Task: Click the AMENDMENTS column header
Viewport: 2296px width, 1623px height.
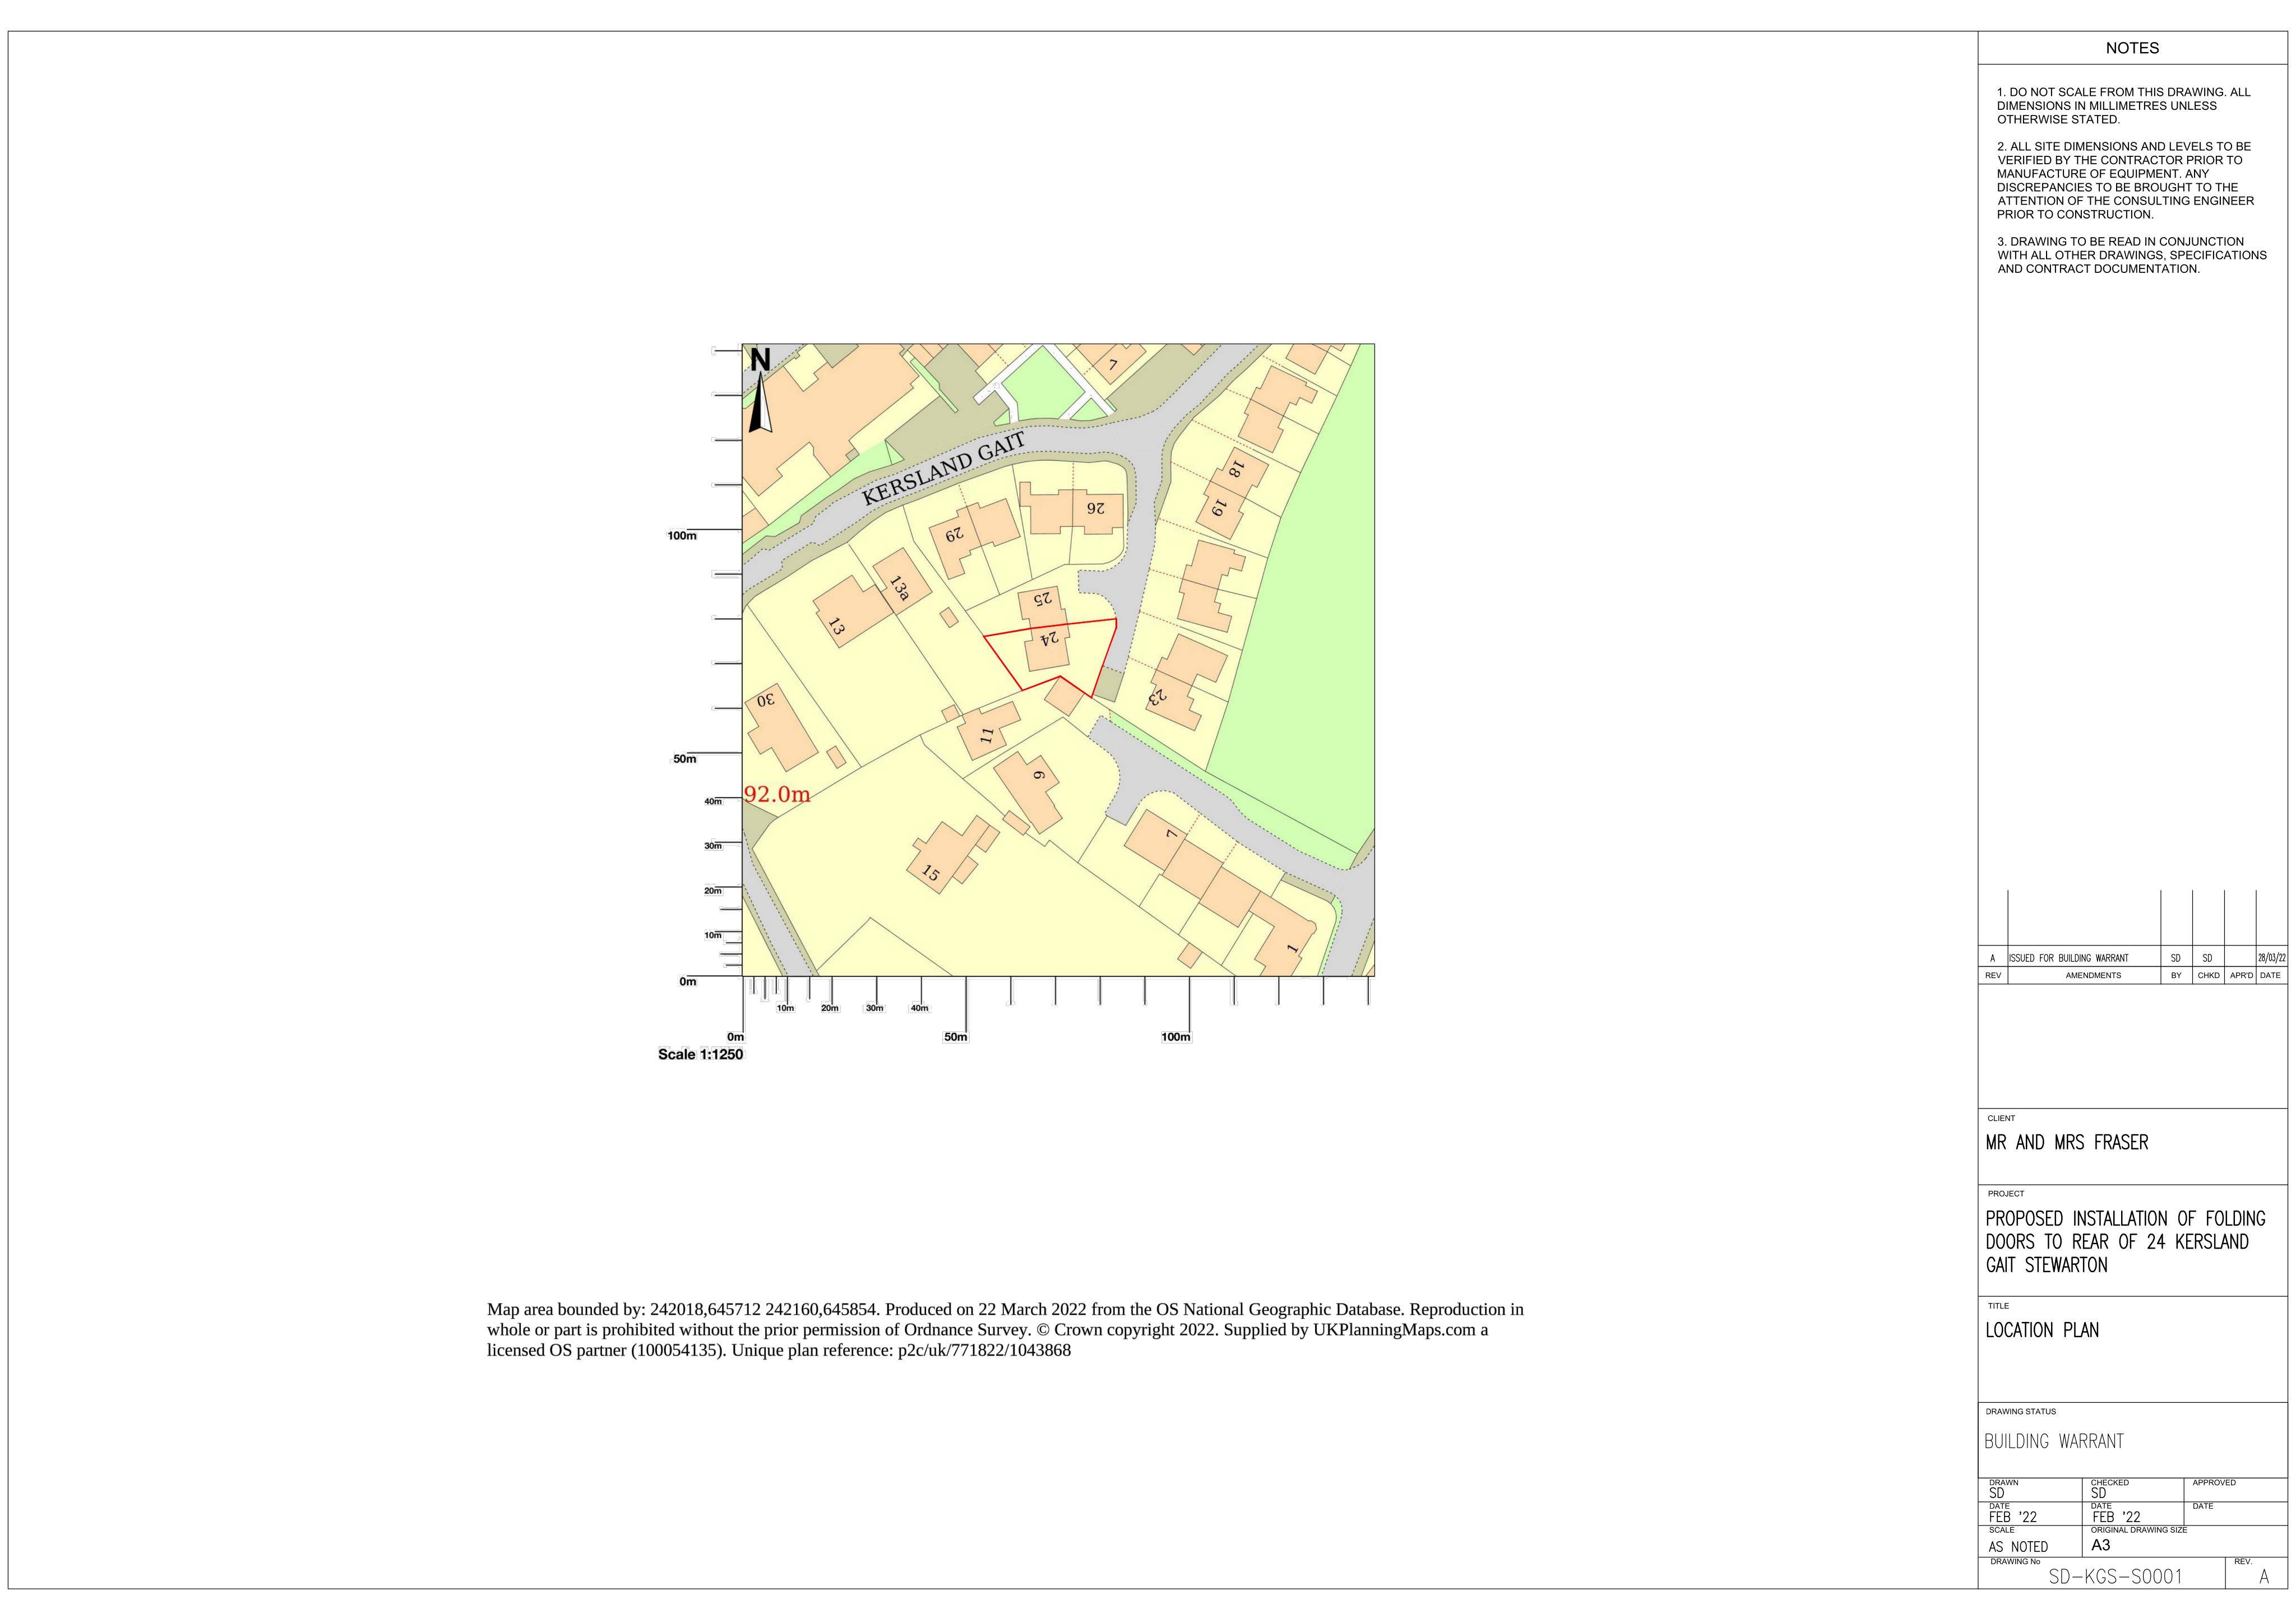Action: 2093,975
